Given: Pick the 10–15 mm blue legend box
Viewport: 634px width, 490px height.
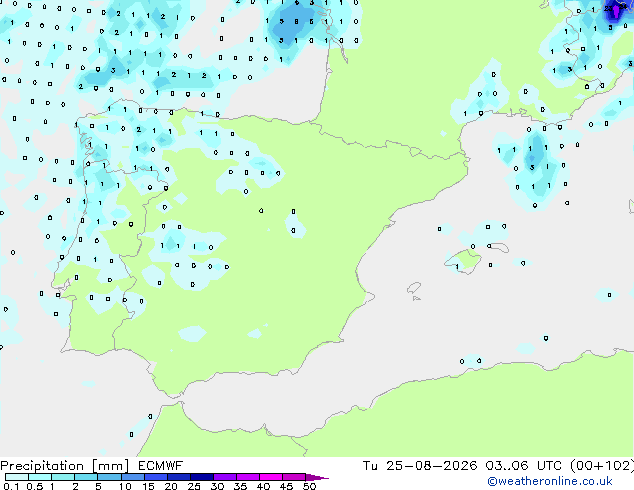Looking at the screenshot, I should (x=132, y=477).
